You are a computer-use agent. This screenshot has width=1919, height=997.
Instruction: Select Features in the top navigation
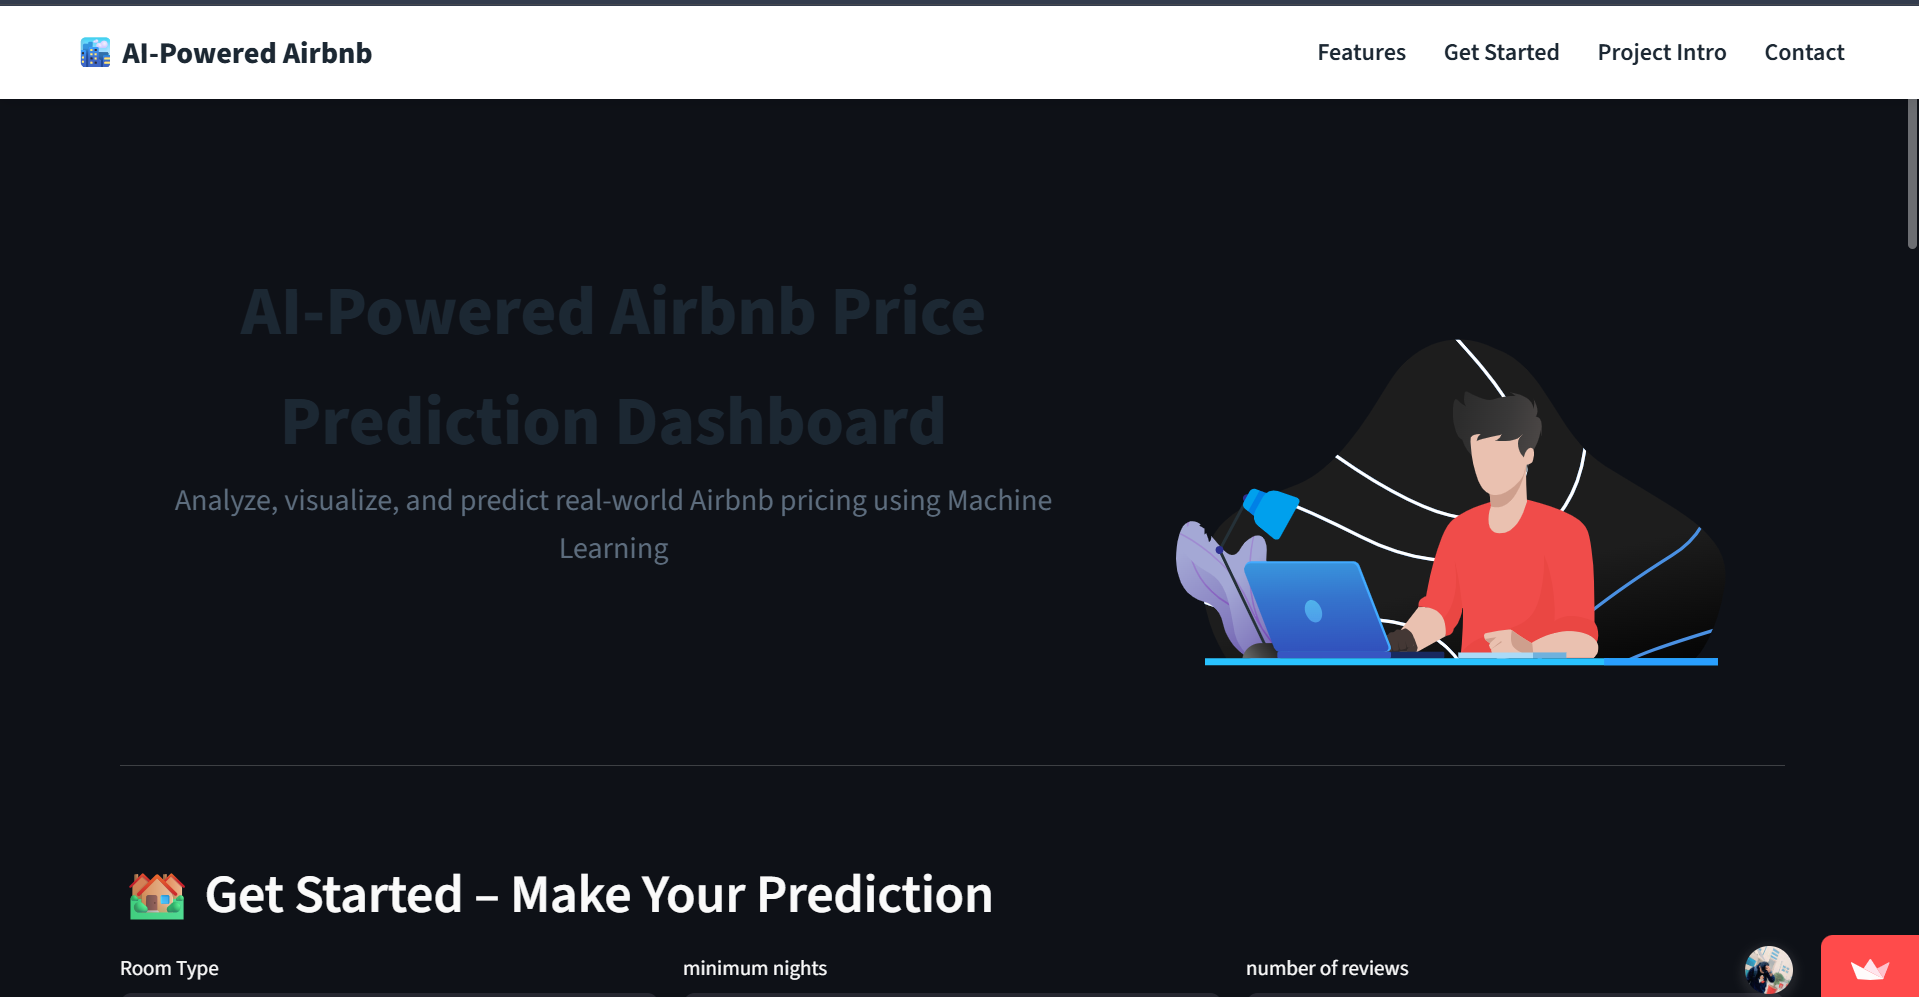pyautogui.click(x=1361, y=52)
